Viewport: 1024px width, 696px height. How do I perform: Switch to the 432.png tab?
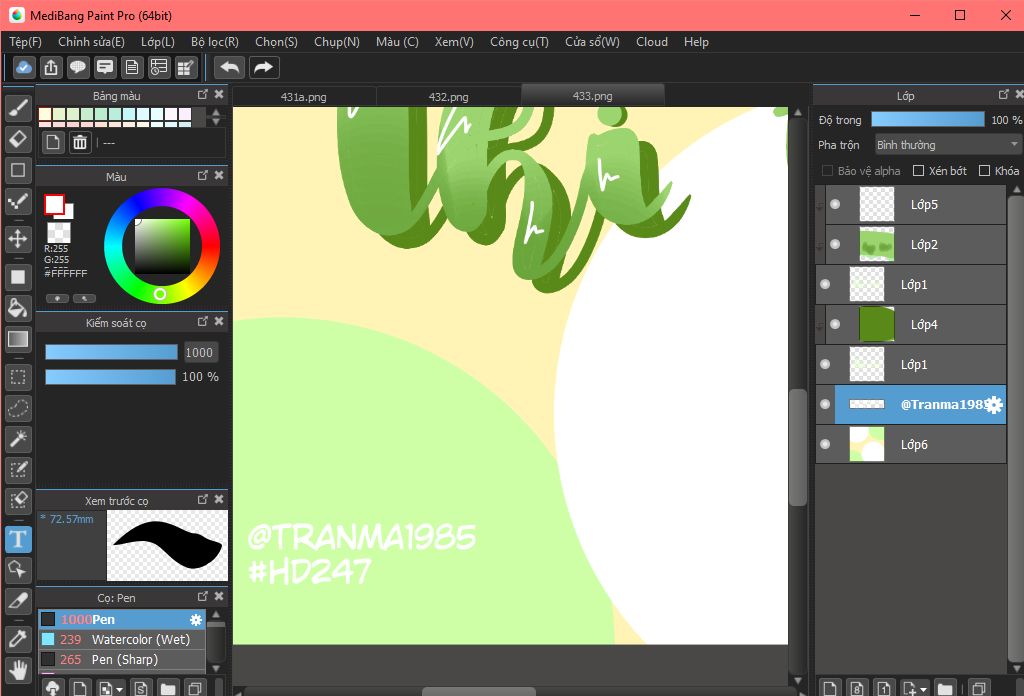[x=449, y=97]
